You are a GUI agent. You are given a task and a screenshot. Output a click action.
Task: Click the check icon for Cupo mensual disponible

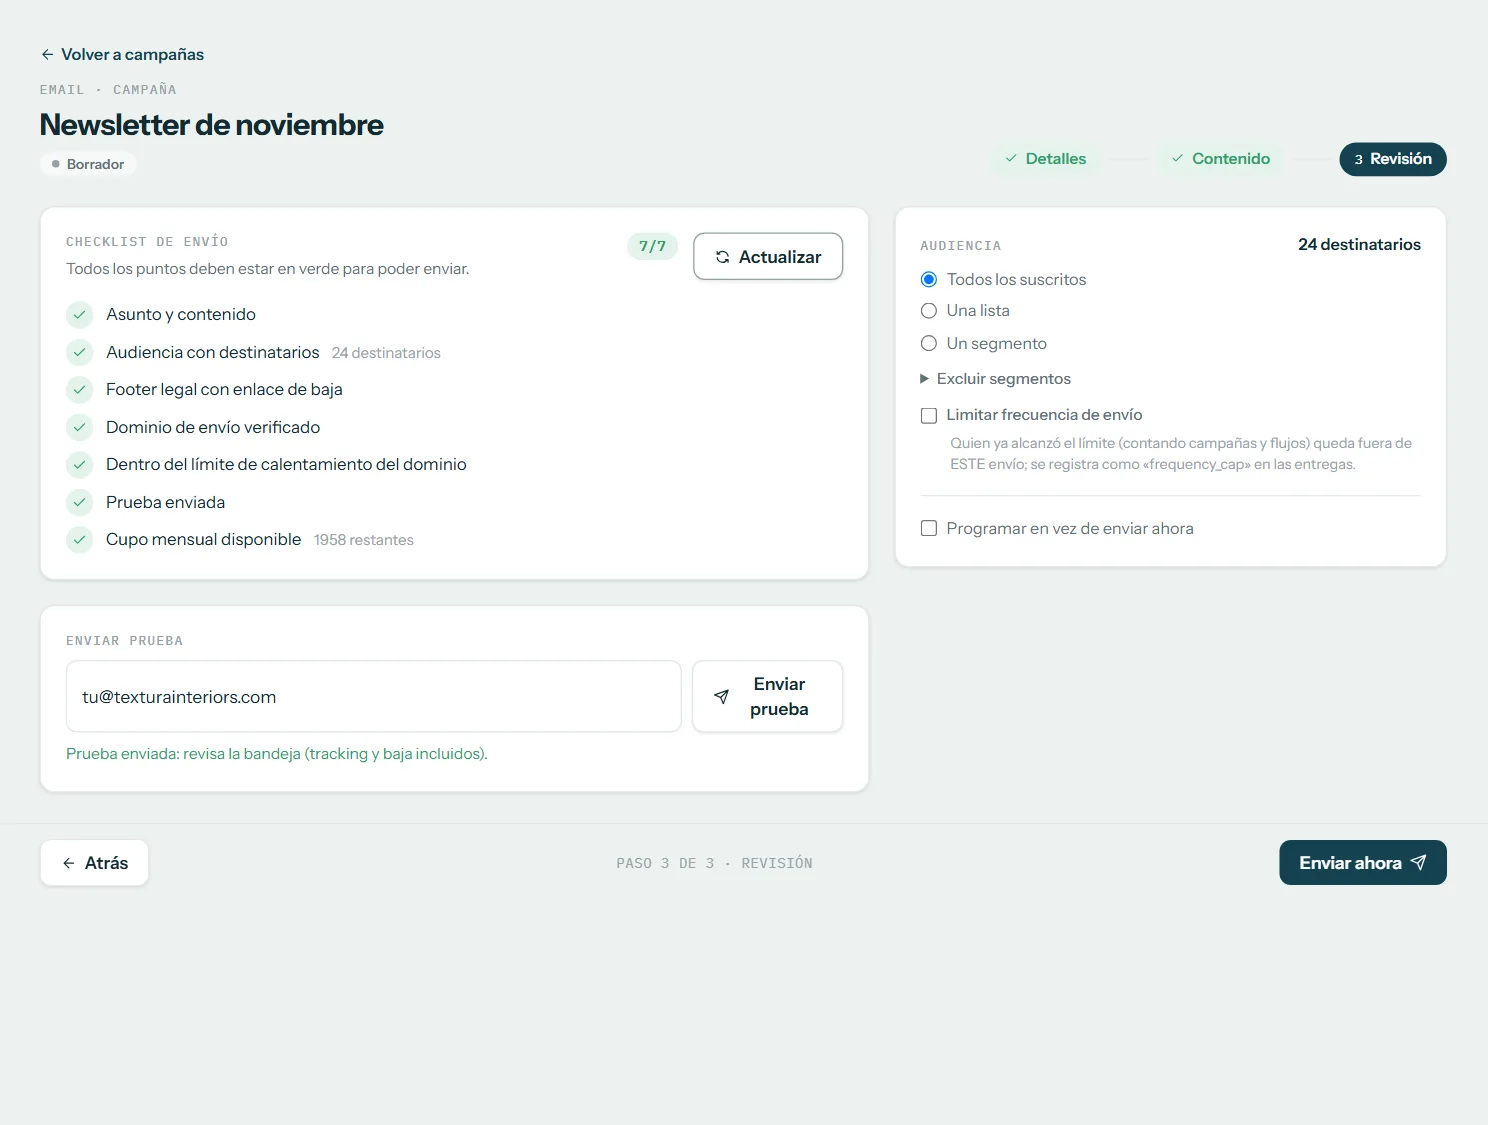click(79, 539)
